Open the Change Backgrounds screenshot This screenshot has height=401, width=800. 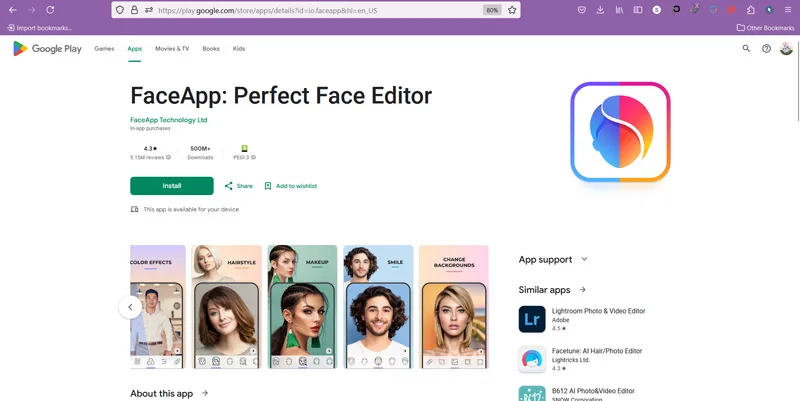pyautogui.click(x=454, y=307)
